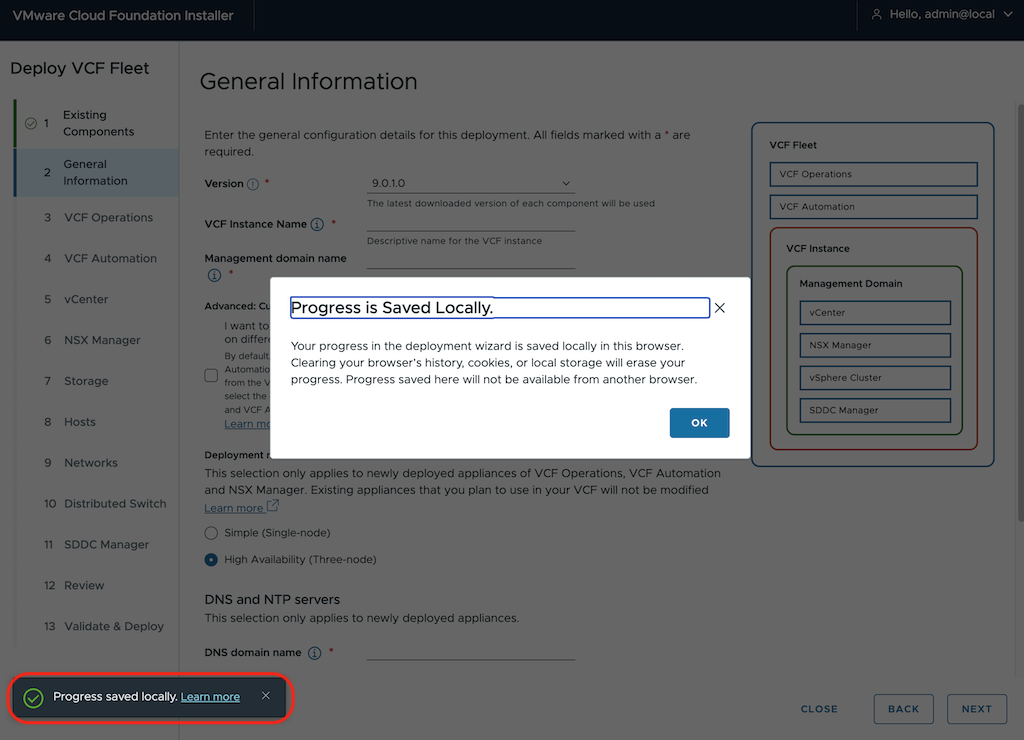Viewport: 1024px width, 740px height.
Task: Open the Version 9.0.1.0 dropdown
Action: [x=470, y=184]
